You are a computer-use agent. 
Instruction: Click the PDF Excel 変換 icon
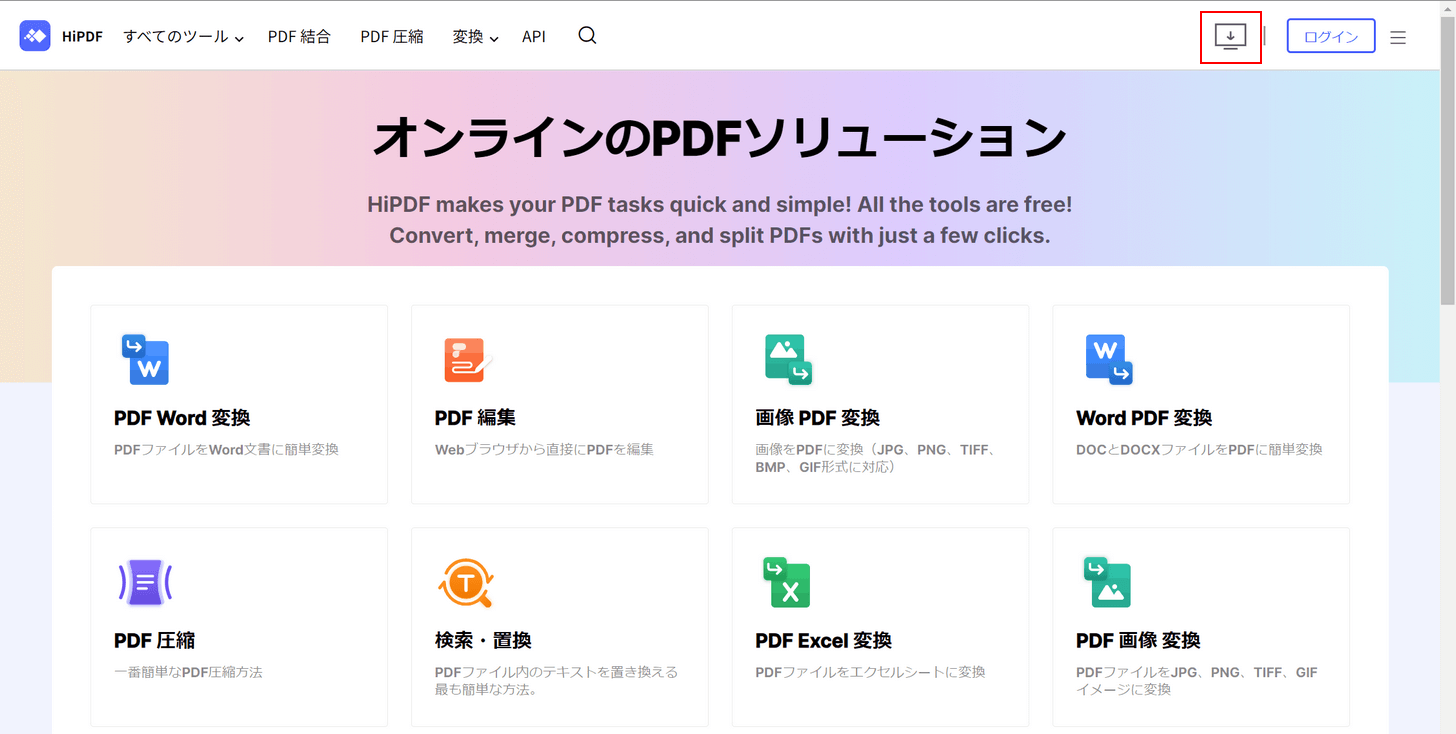tap(787, 583)
